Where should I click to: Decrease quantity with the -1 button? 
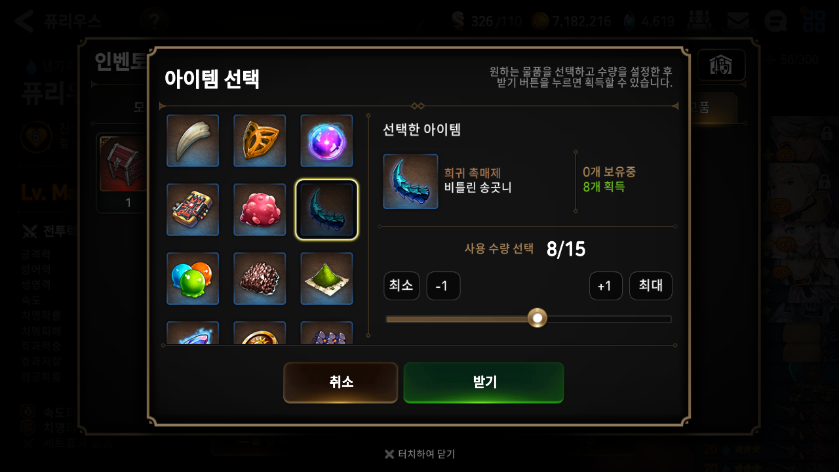point(443,286)
